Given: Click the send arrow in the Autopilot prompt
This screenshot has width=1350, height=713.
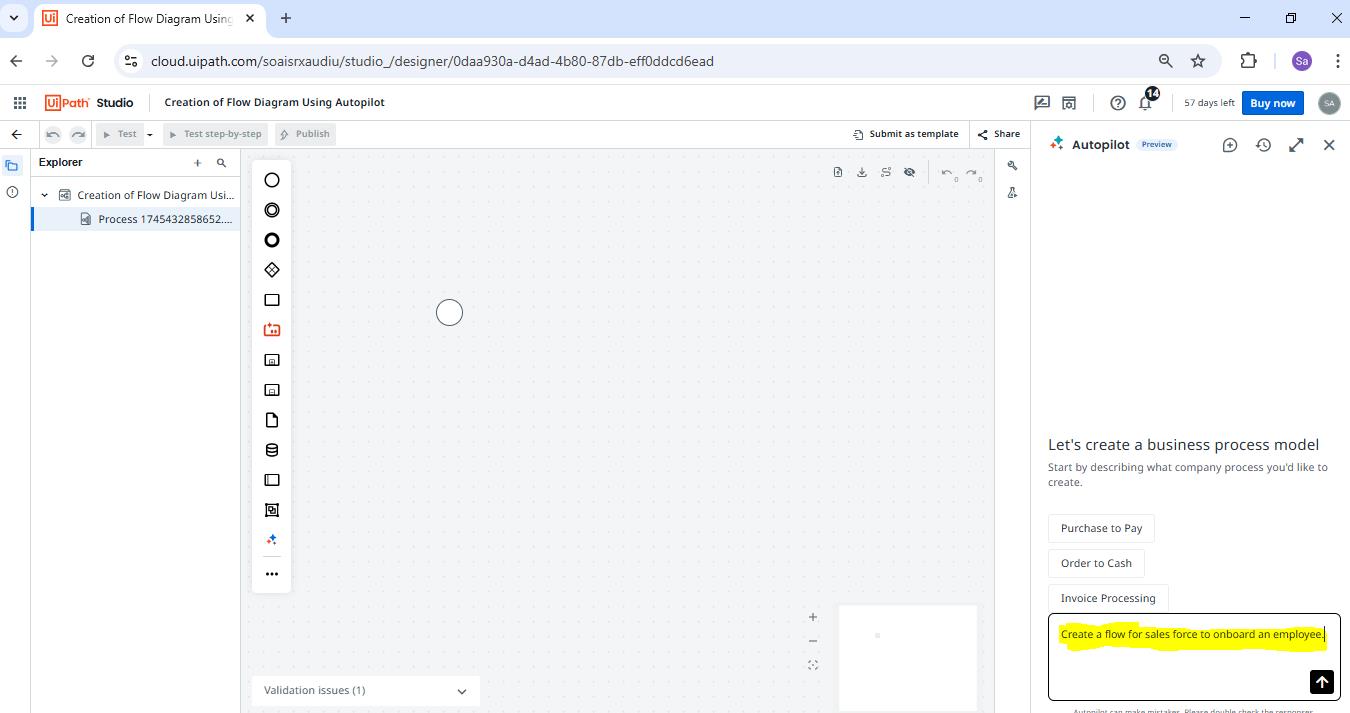Looking at the screenshot, I should click(1321, 681).
